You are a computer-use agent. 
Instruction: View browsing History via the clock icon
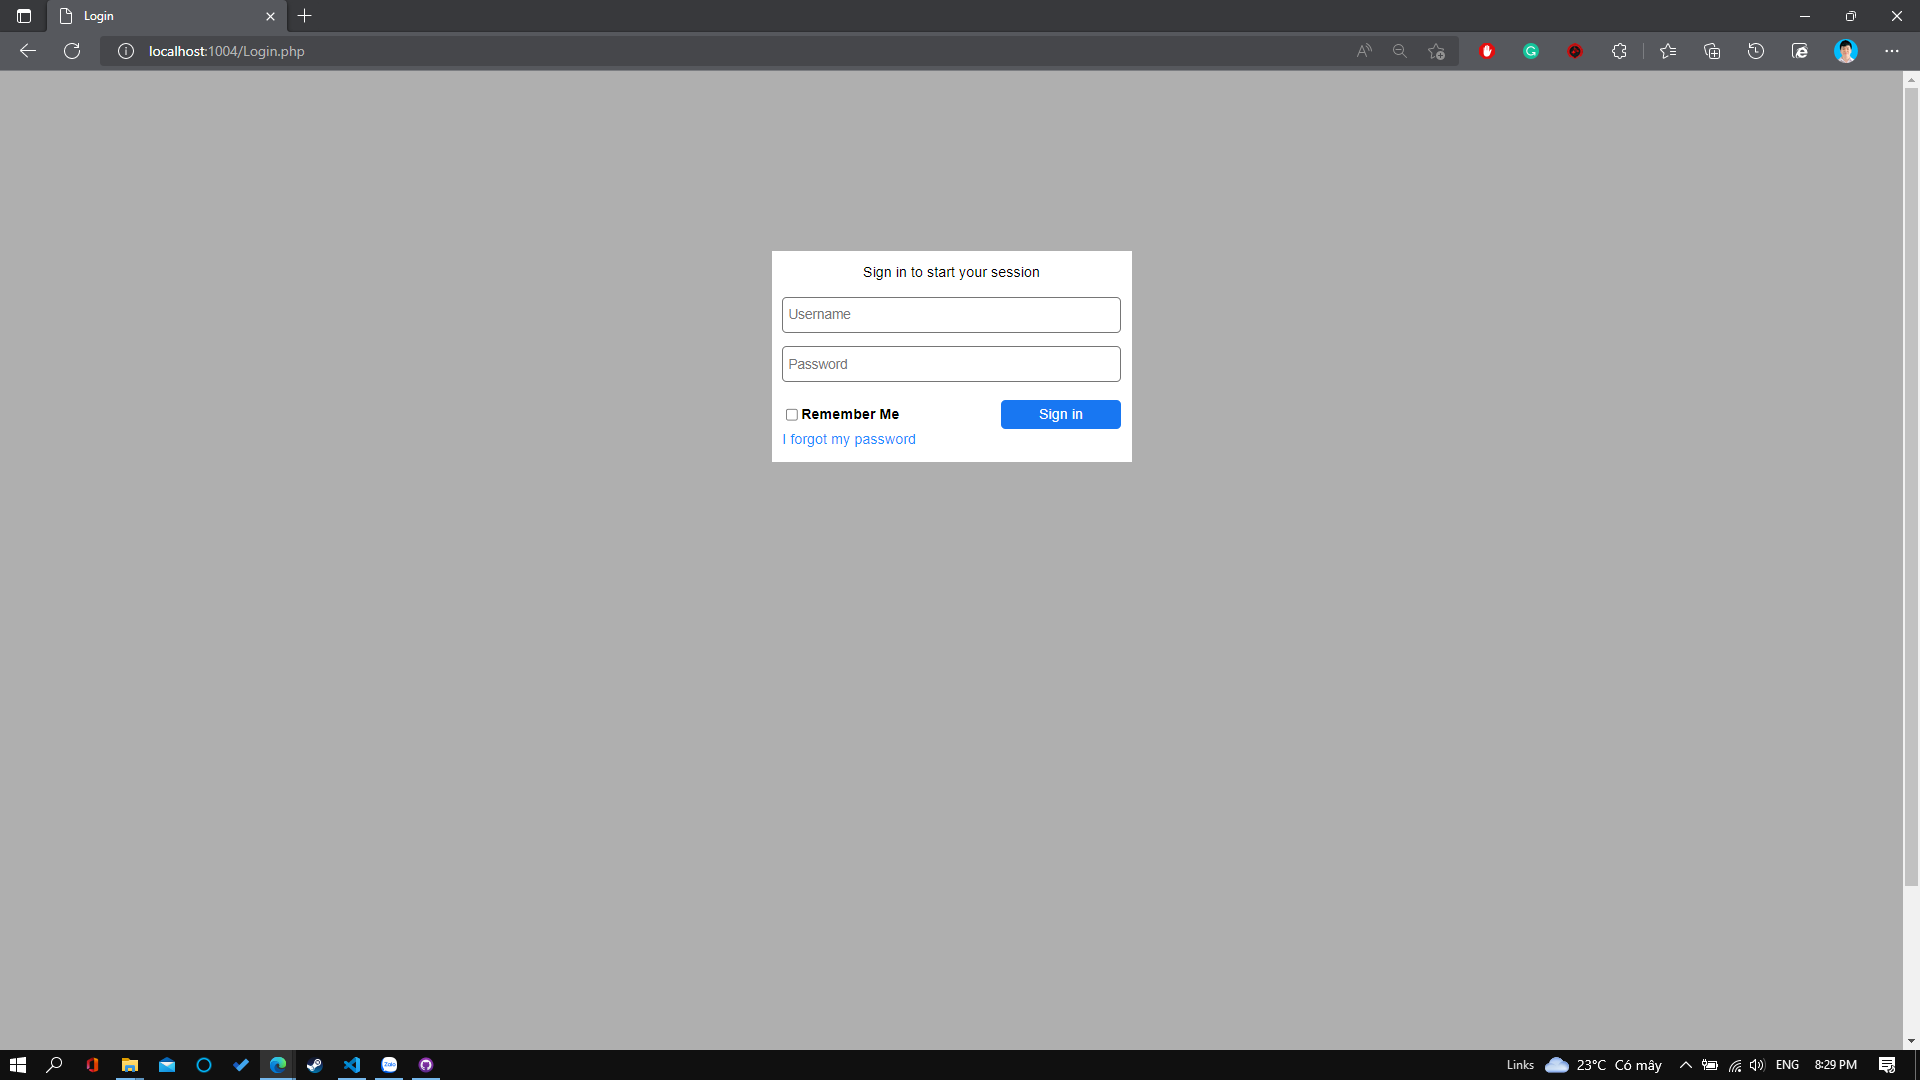pos(1757,51)
